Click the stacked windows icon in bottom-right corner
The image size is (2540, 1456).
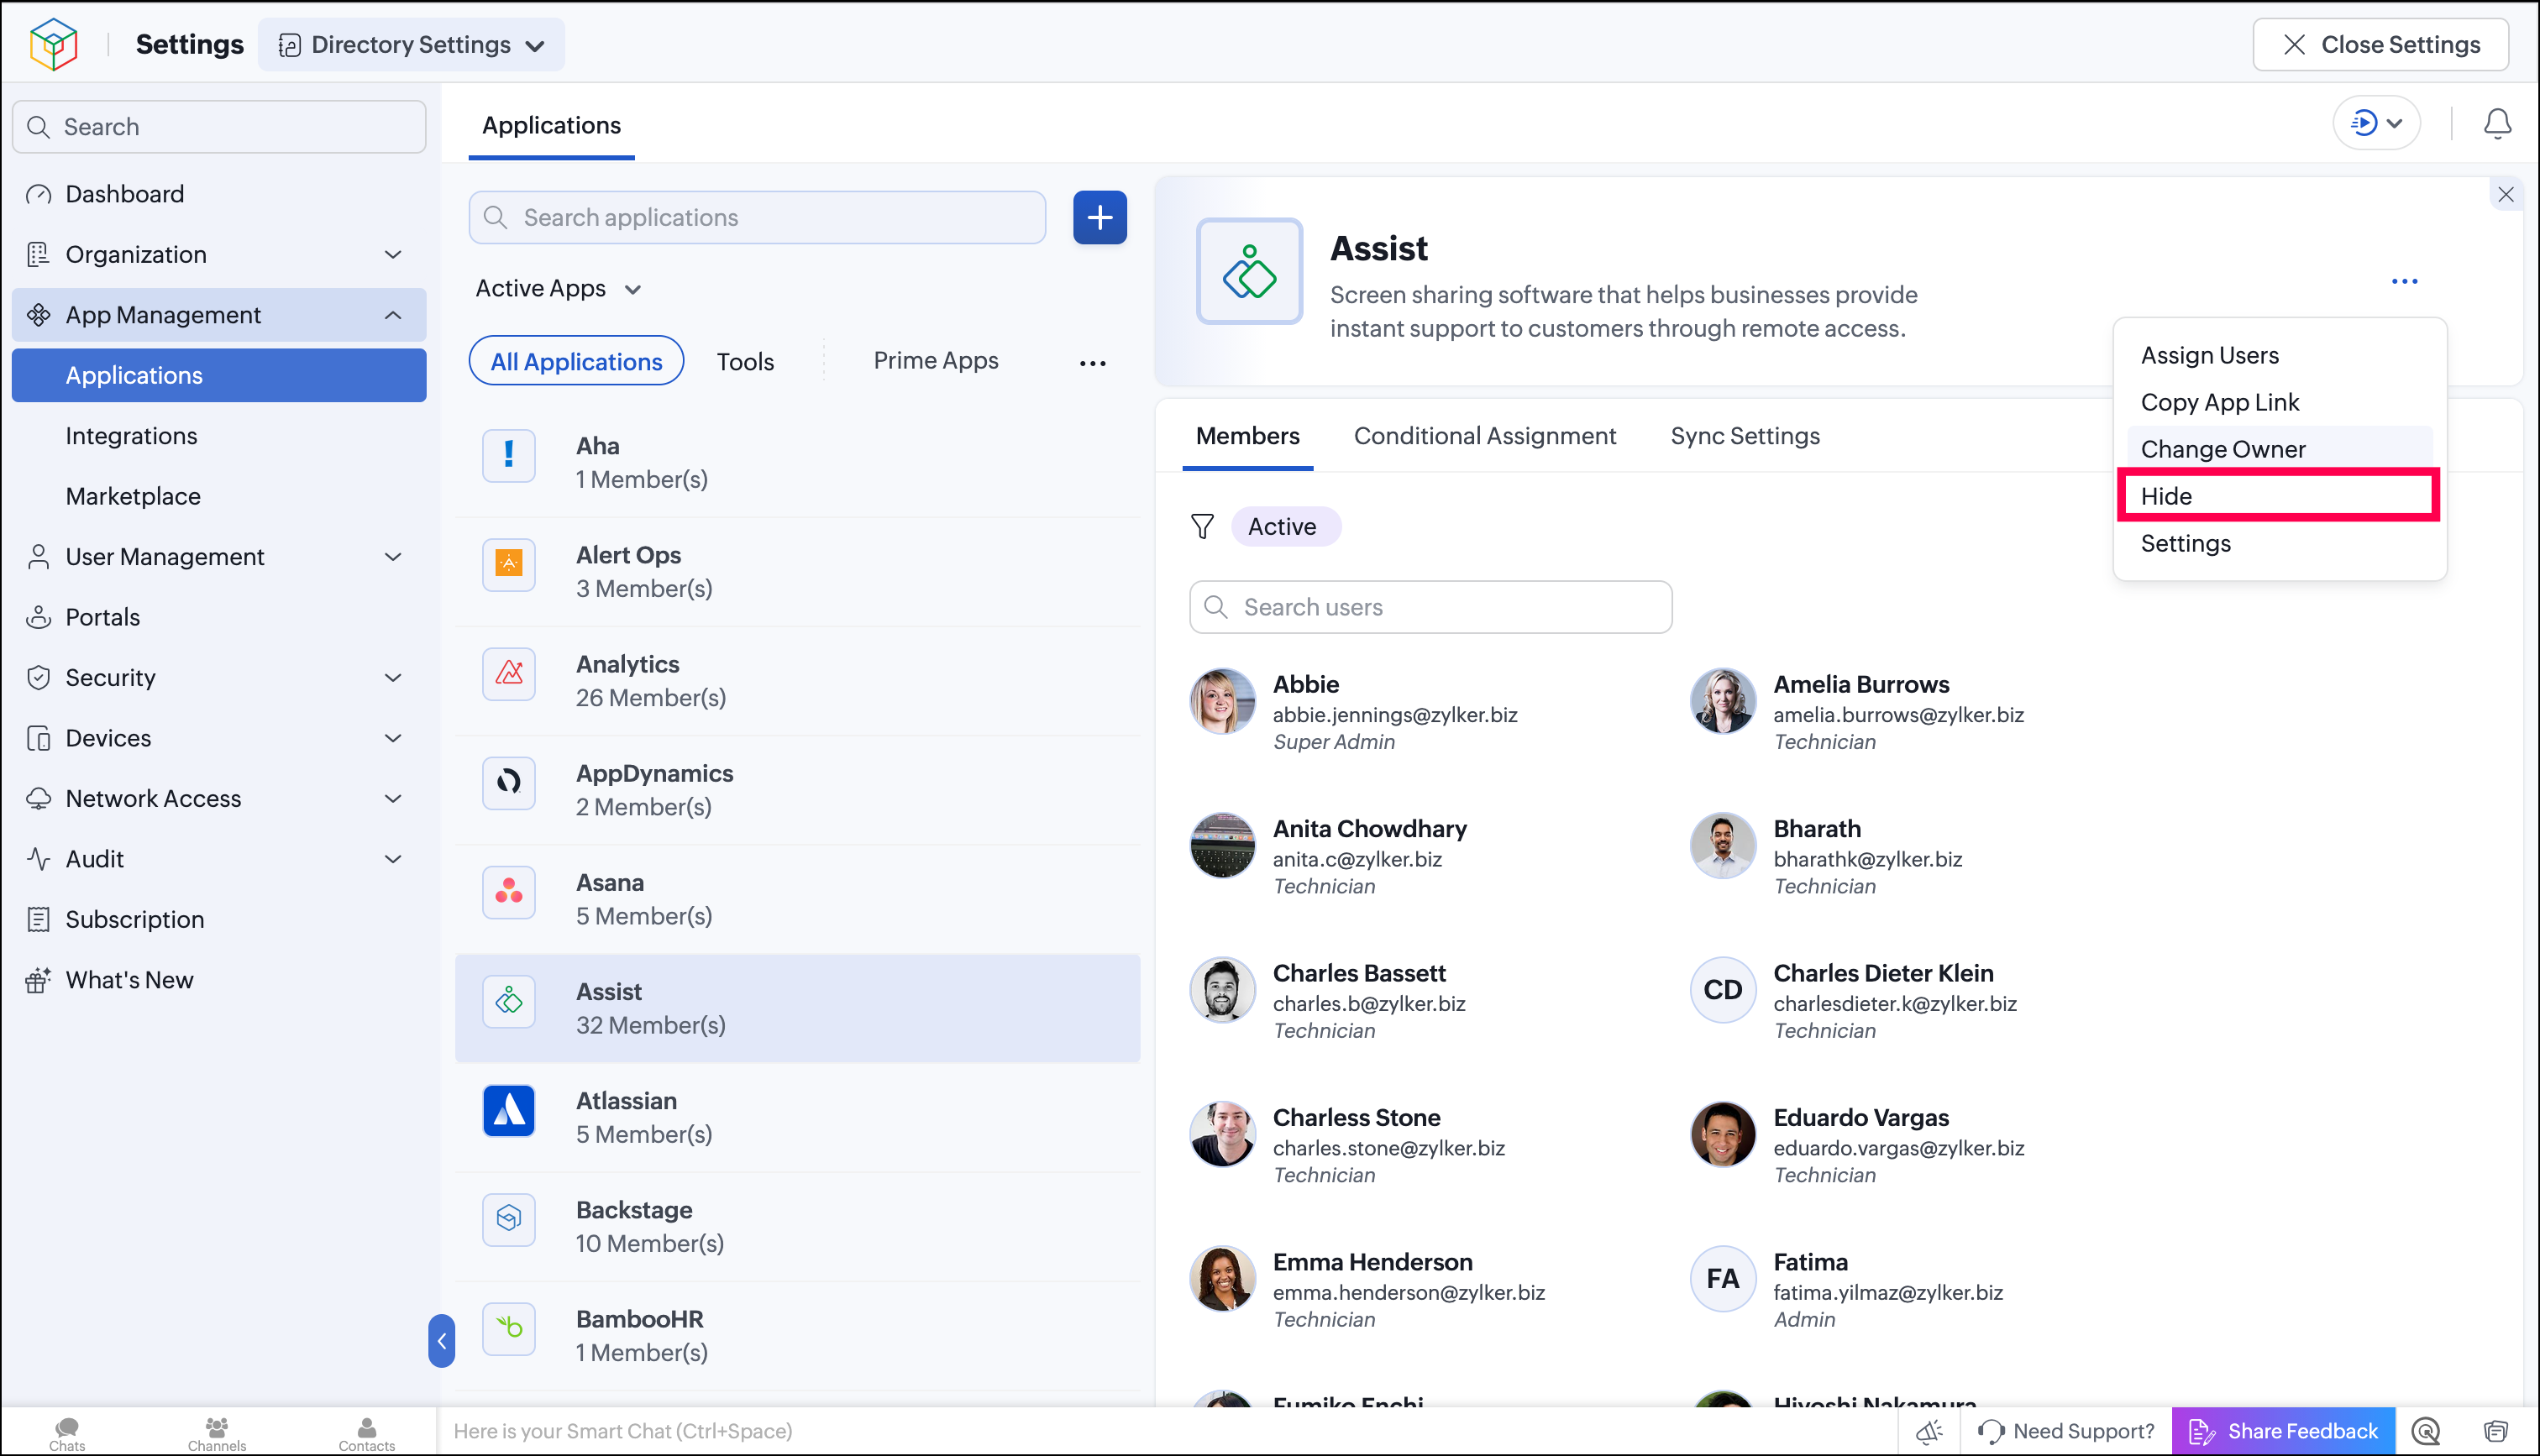point(2496,1431)
